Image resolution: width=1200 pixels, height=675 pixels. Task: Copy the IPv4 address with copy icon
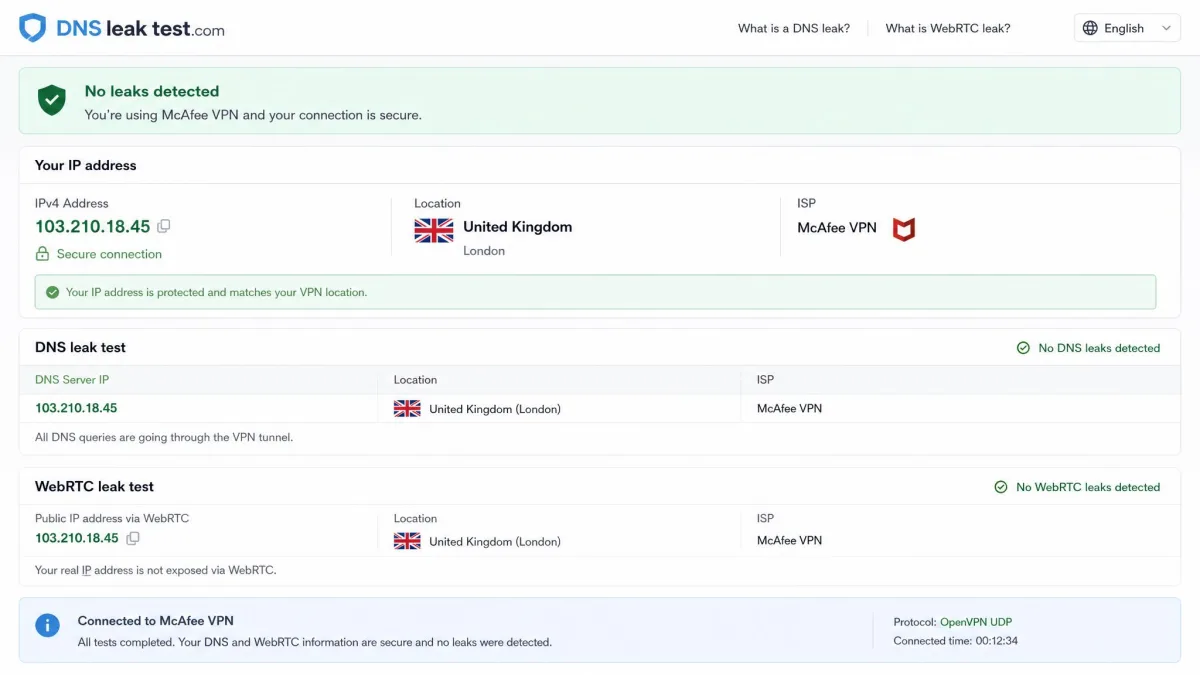tap(164, 226)
